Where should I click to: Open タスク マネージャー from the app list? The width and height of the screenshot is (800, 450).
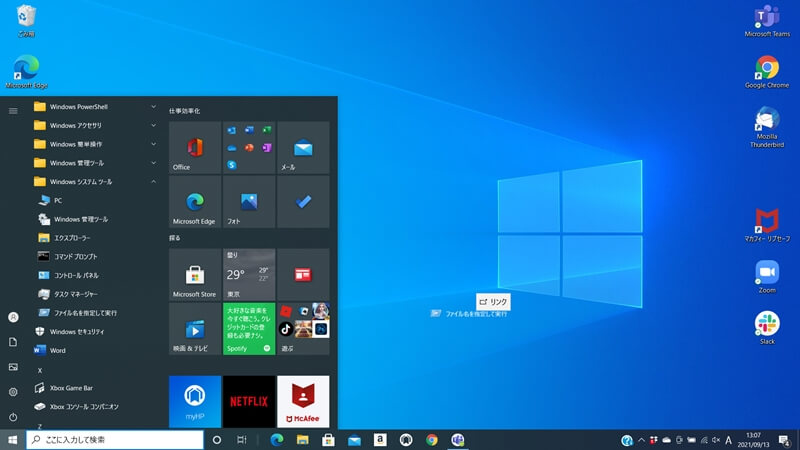[x=95, y=294]
